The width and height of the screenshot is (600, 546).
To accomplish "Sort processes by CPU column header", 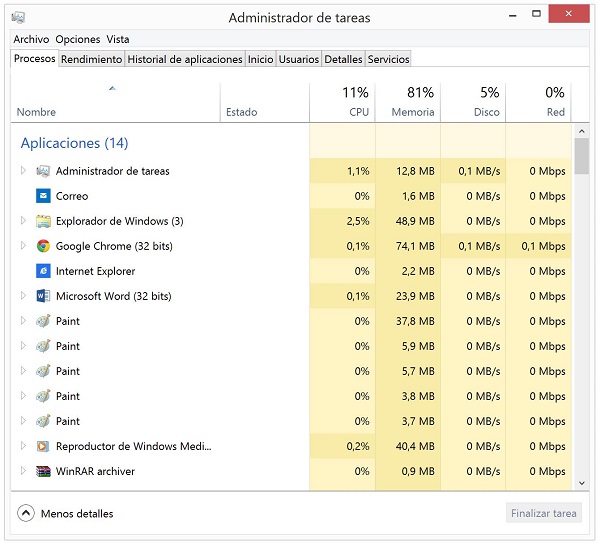I will [342, 102].
